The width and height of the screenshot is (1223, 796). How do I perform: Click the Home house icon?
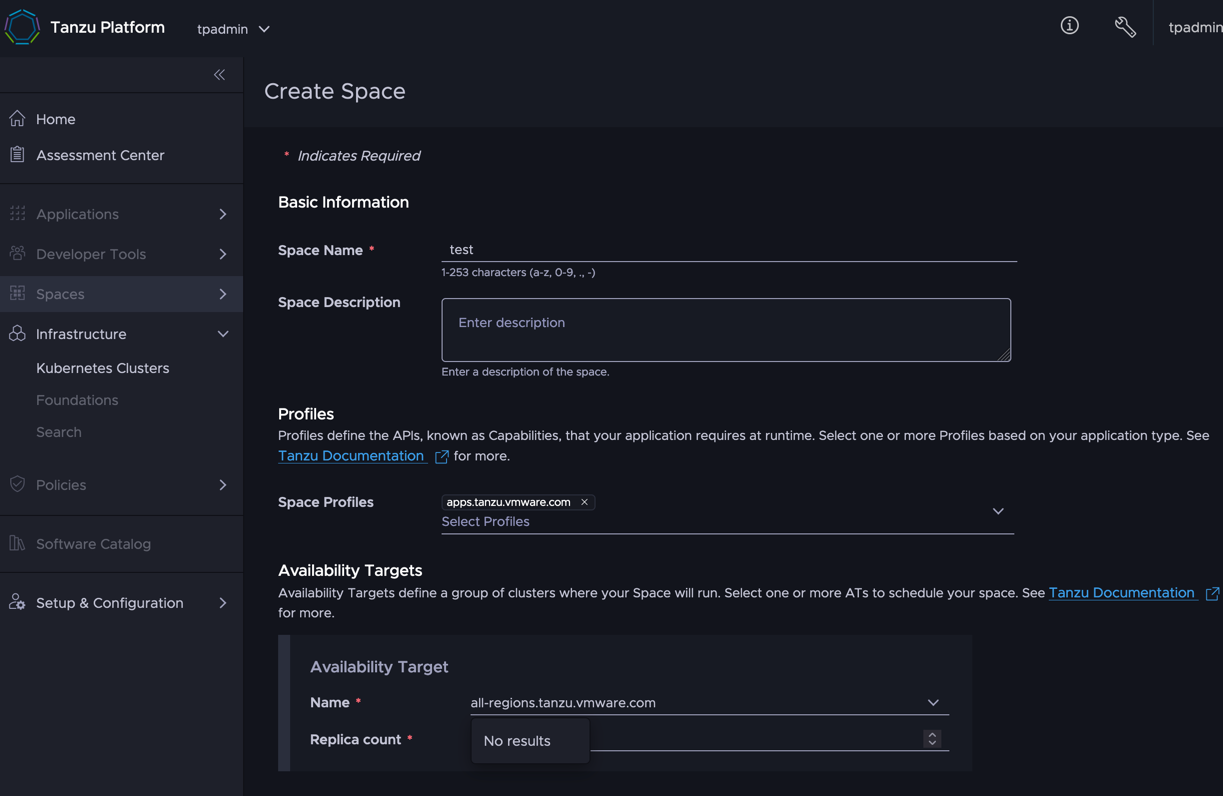(17, 118)
